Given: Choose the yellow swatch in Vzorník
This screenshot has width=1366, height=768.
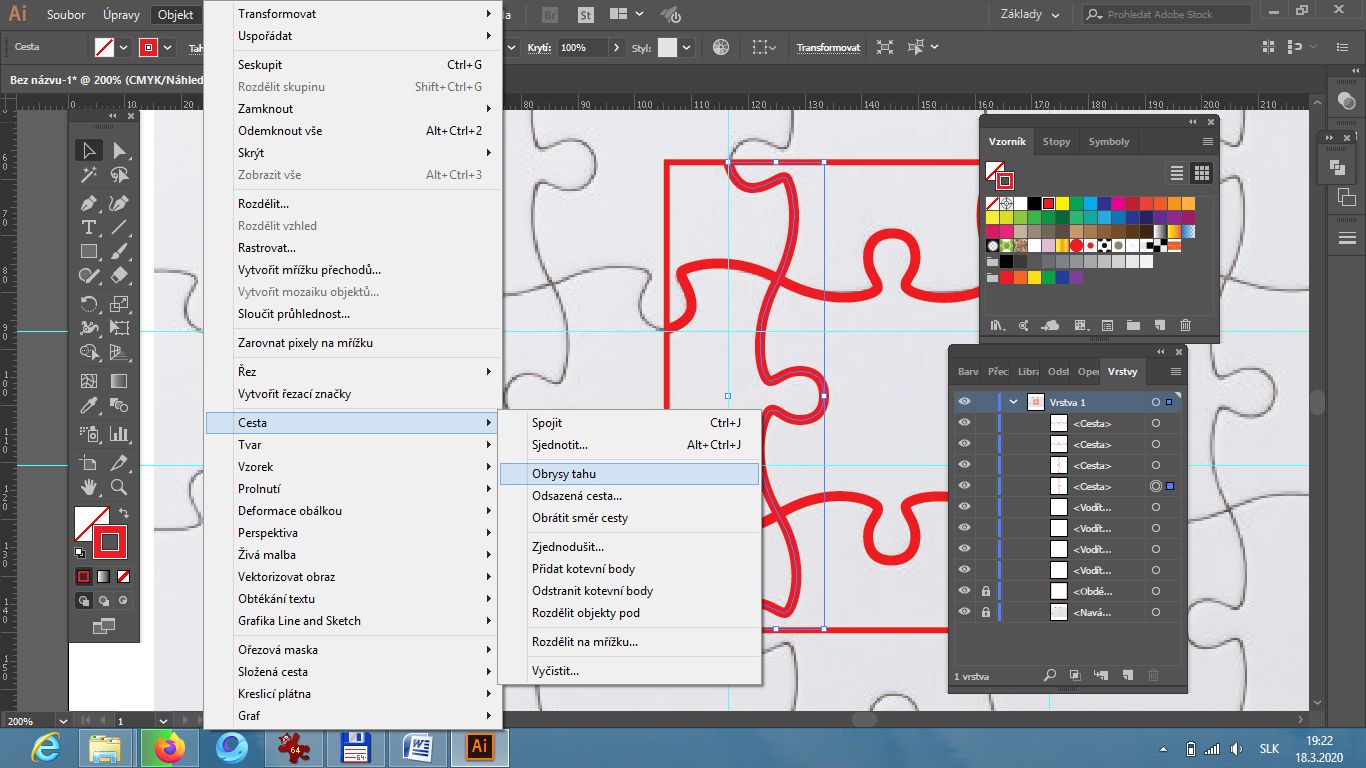Looking at the screenshot, I should (x=1062, y=204).
